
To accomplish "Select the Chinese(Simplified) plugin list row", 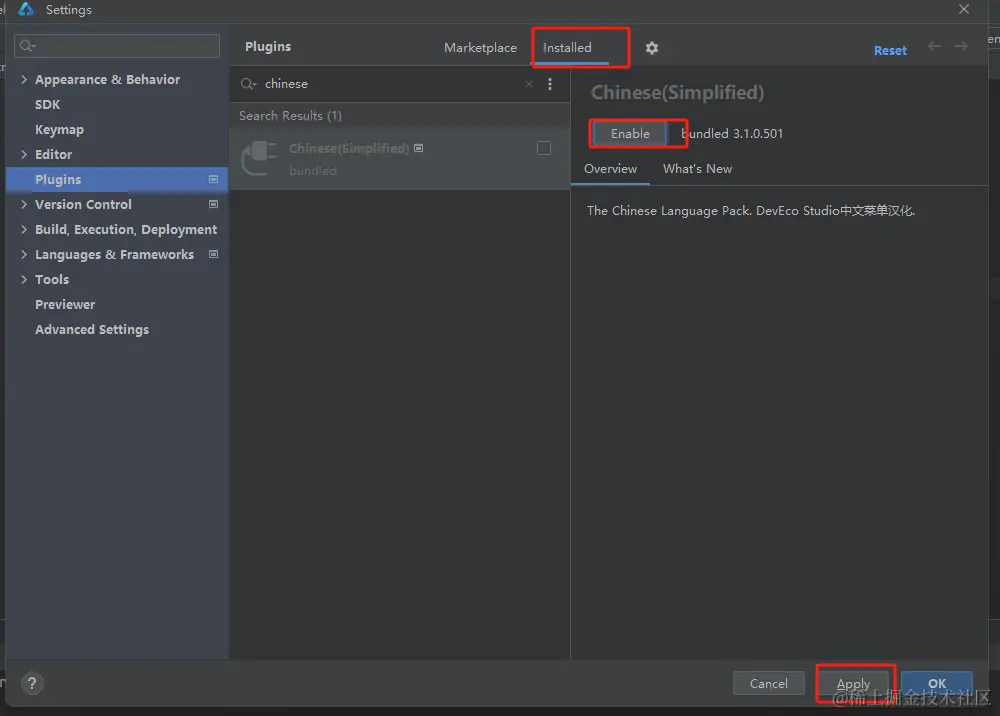I will coord(400,158).
